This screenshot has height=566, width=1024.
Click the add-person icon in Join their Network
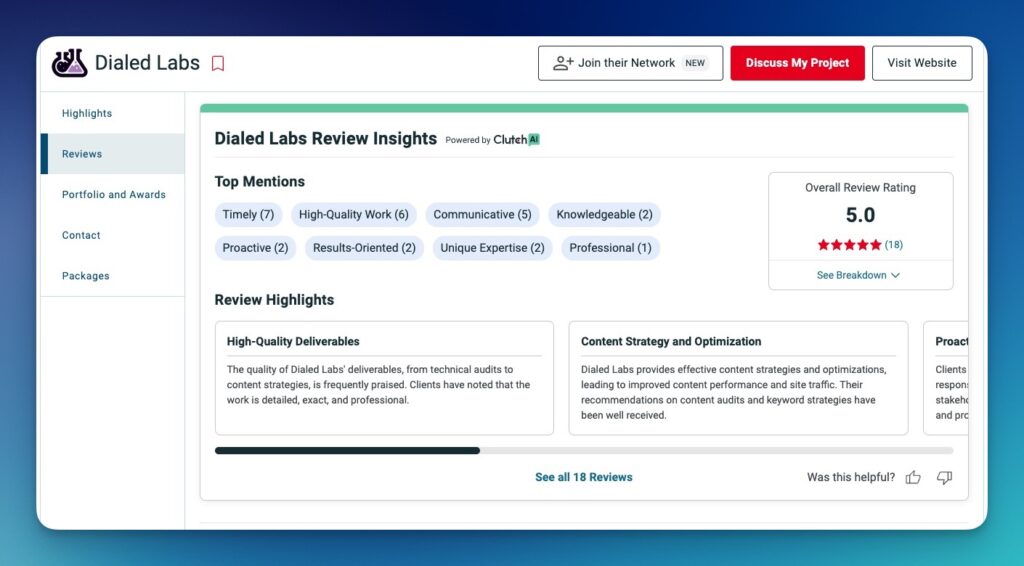coord(563,63)
